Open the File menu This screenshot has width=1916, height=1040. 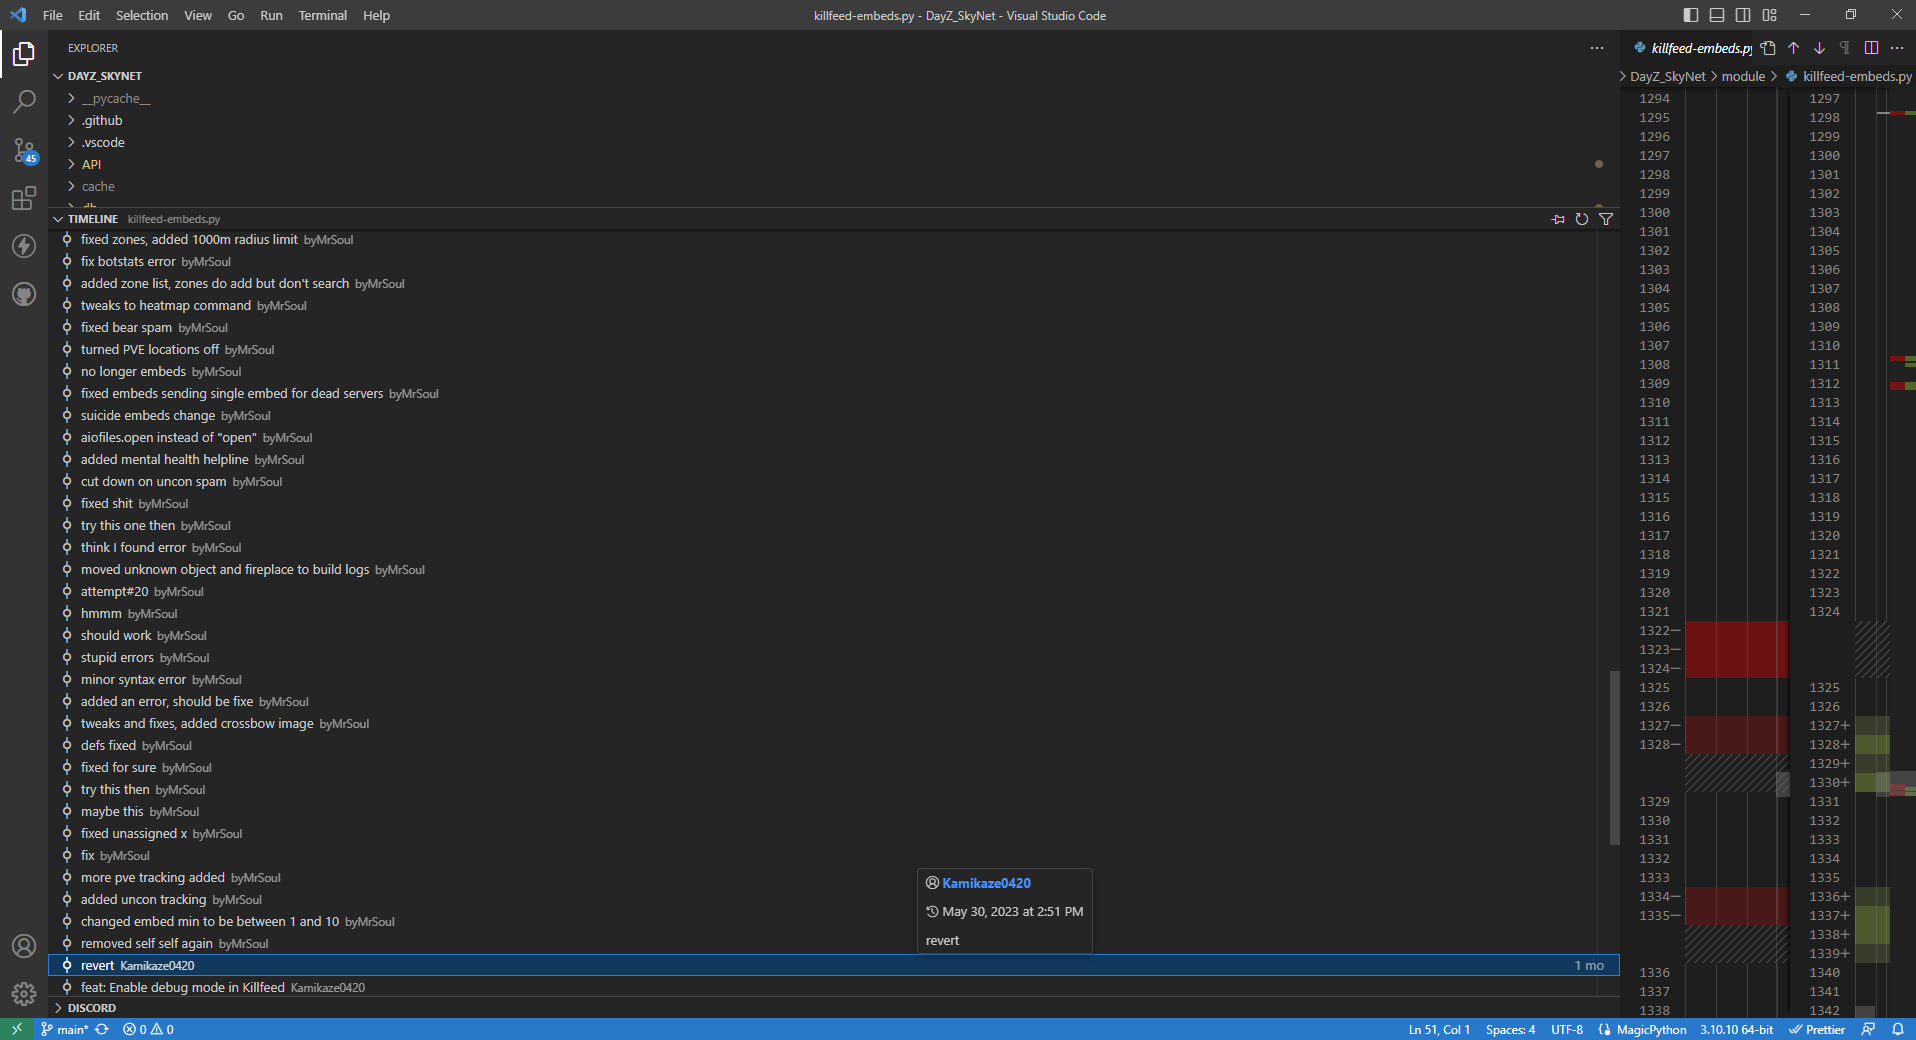(x=53, y=15)
